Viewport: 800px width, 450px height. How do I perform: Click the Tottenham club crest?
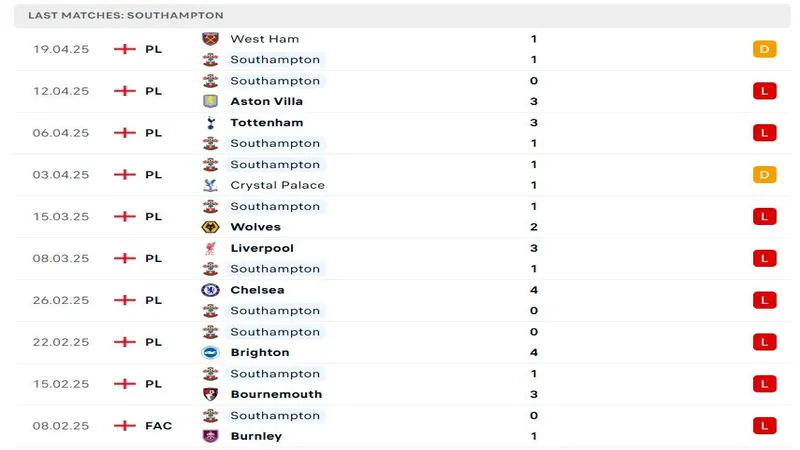click(x=210, y=123)
